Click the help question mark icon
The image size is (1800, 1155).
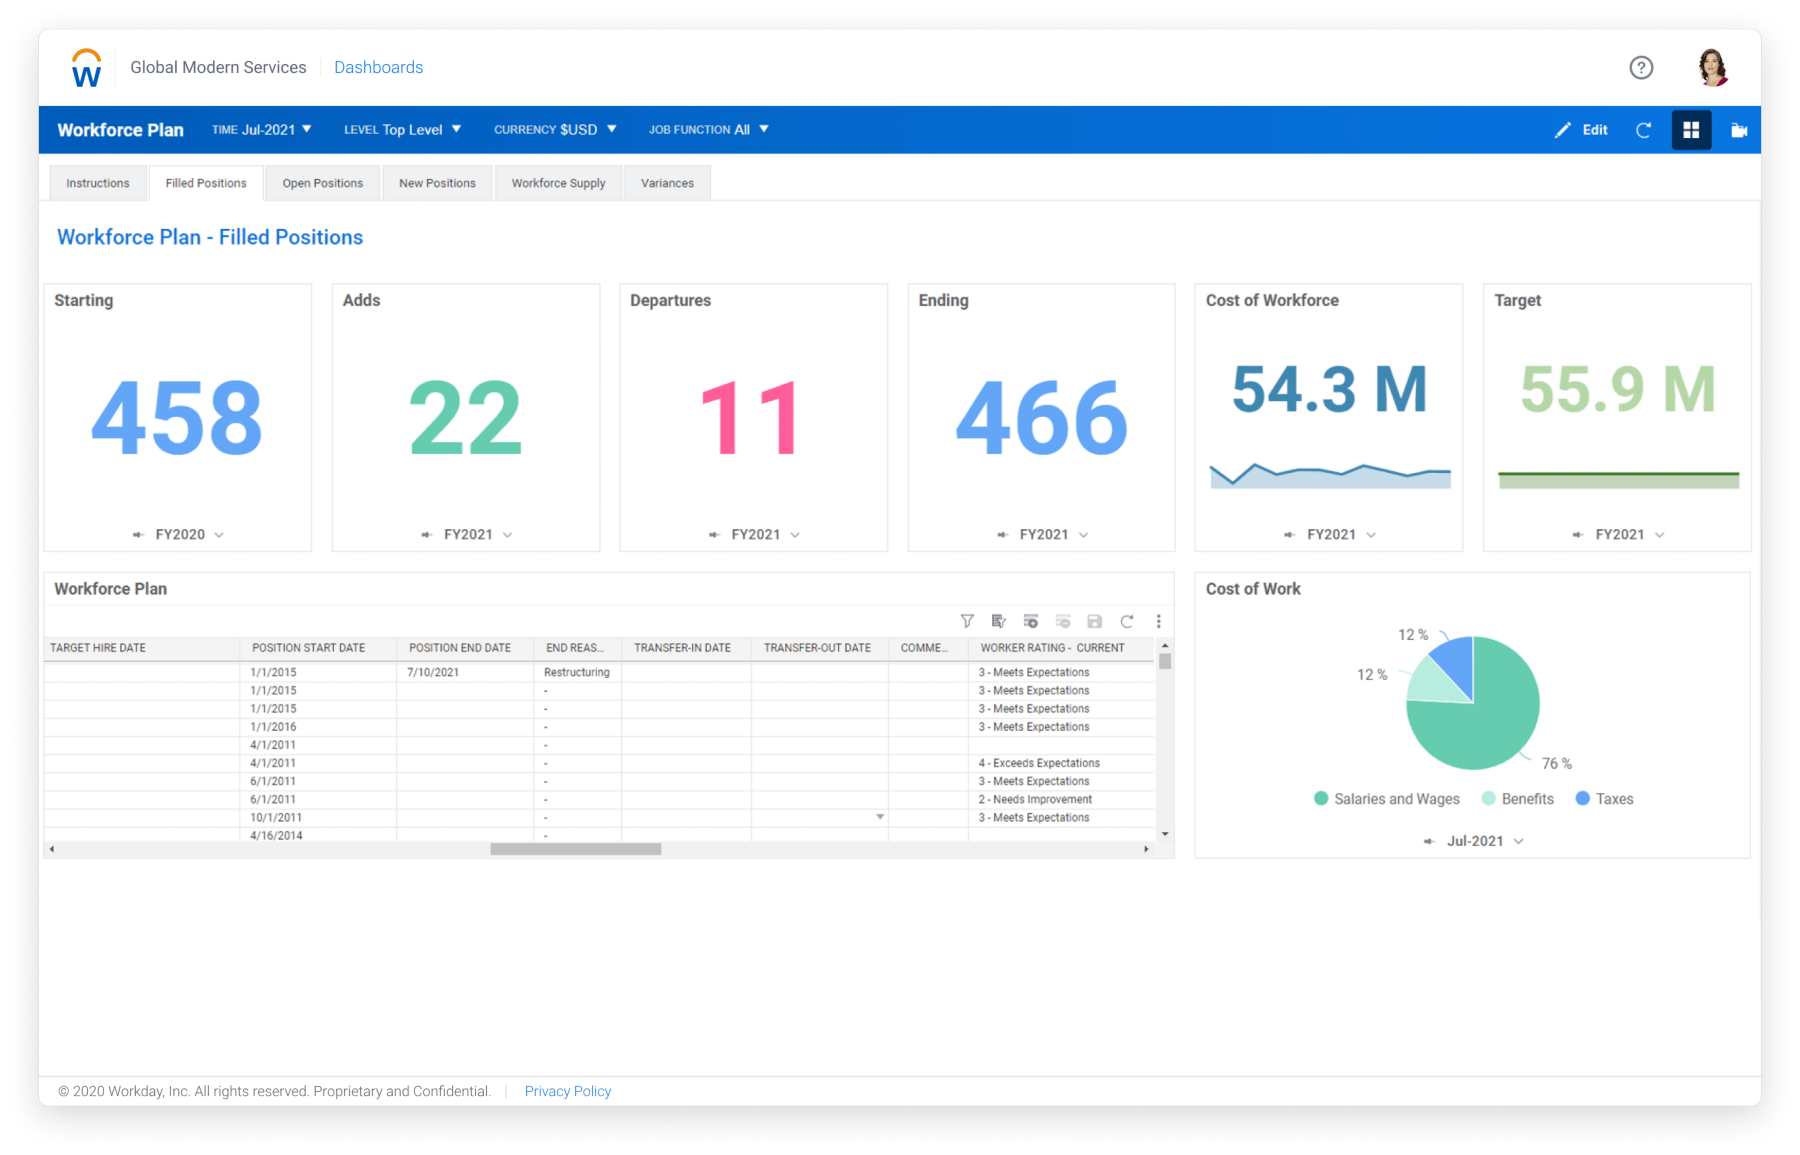click(1641, 68)
